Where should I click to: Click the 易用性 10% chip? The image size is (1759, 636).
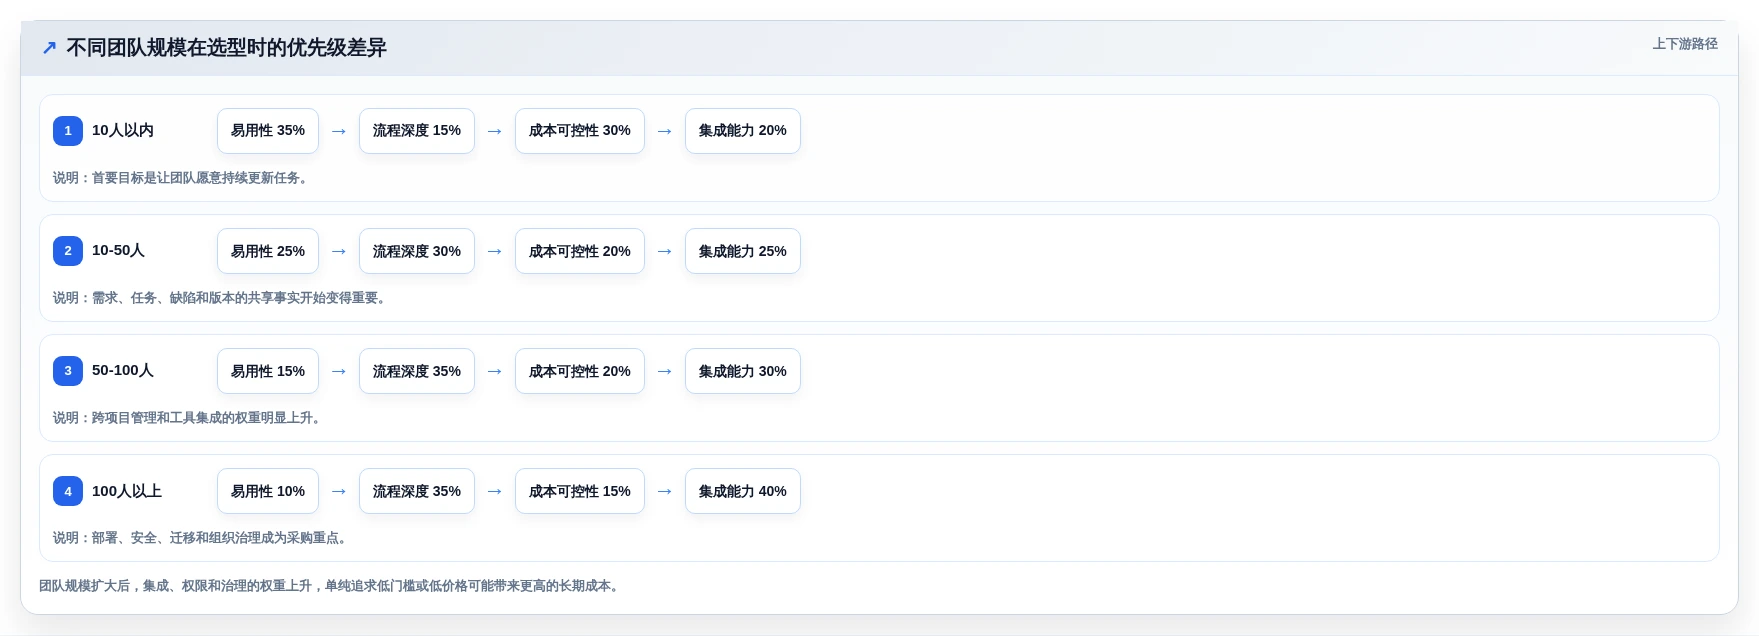pyautogui.click(x=268, y=491)
